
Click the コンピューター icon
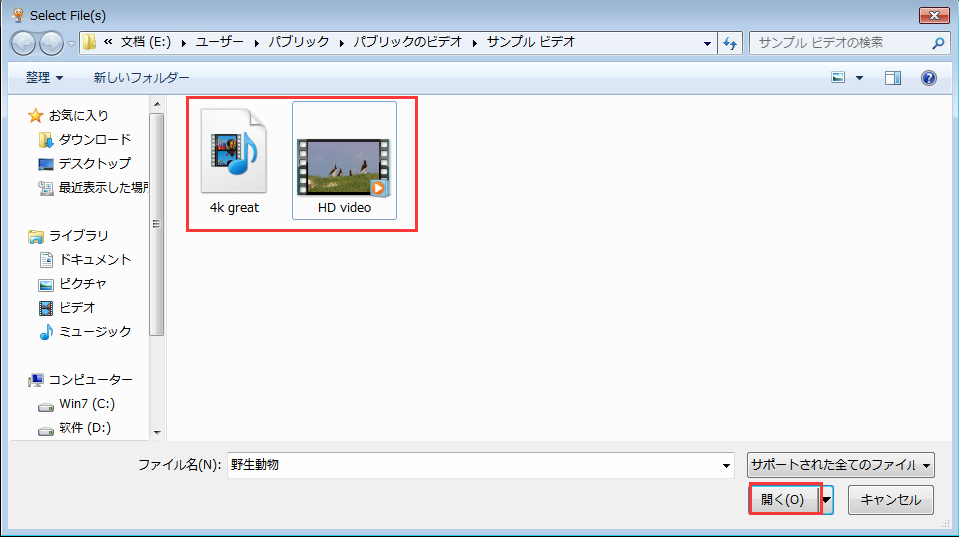point(35,380)
